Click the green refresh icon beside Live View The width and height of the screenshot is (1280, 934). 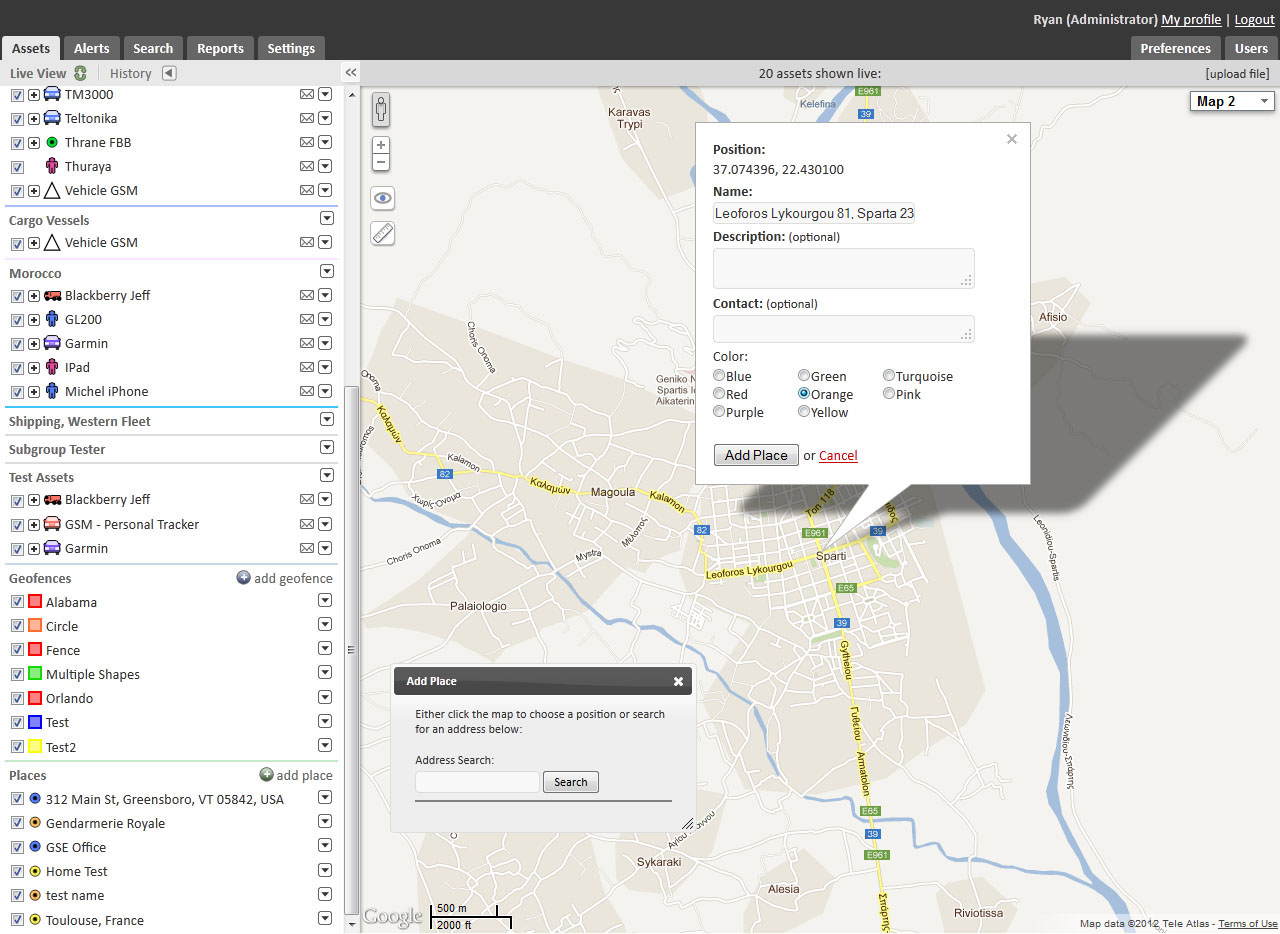(x=80, y=73)
